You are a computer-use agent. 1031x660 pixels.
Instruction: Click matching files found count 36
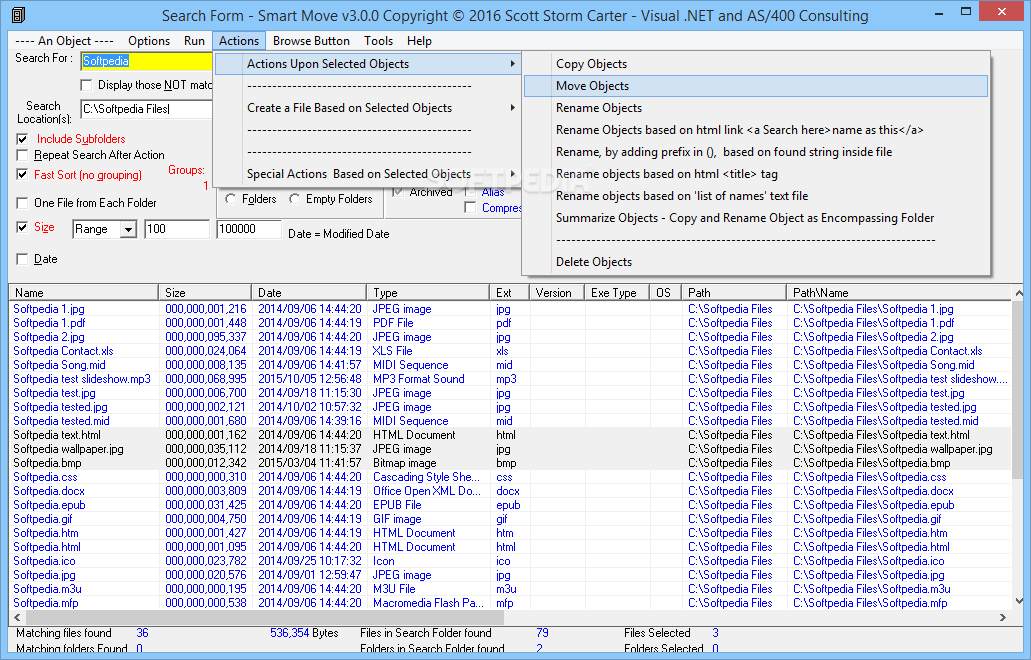[142, 633]
